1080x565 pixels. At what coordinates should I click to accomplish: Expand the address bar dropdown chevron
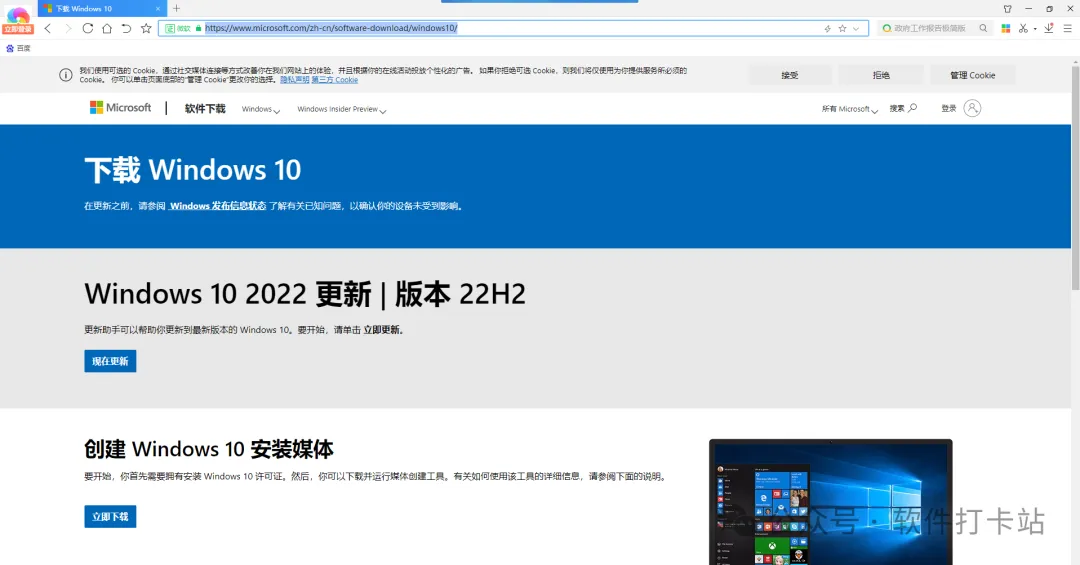click(x=856, y=28)
